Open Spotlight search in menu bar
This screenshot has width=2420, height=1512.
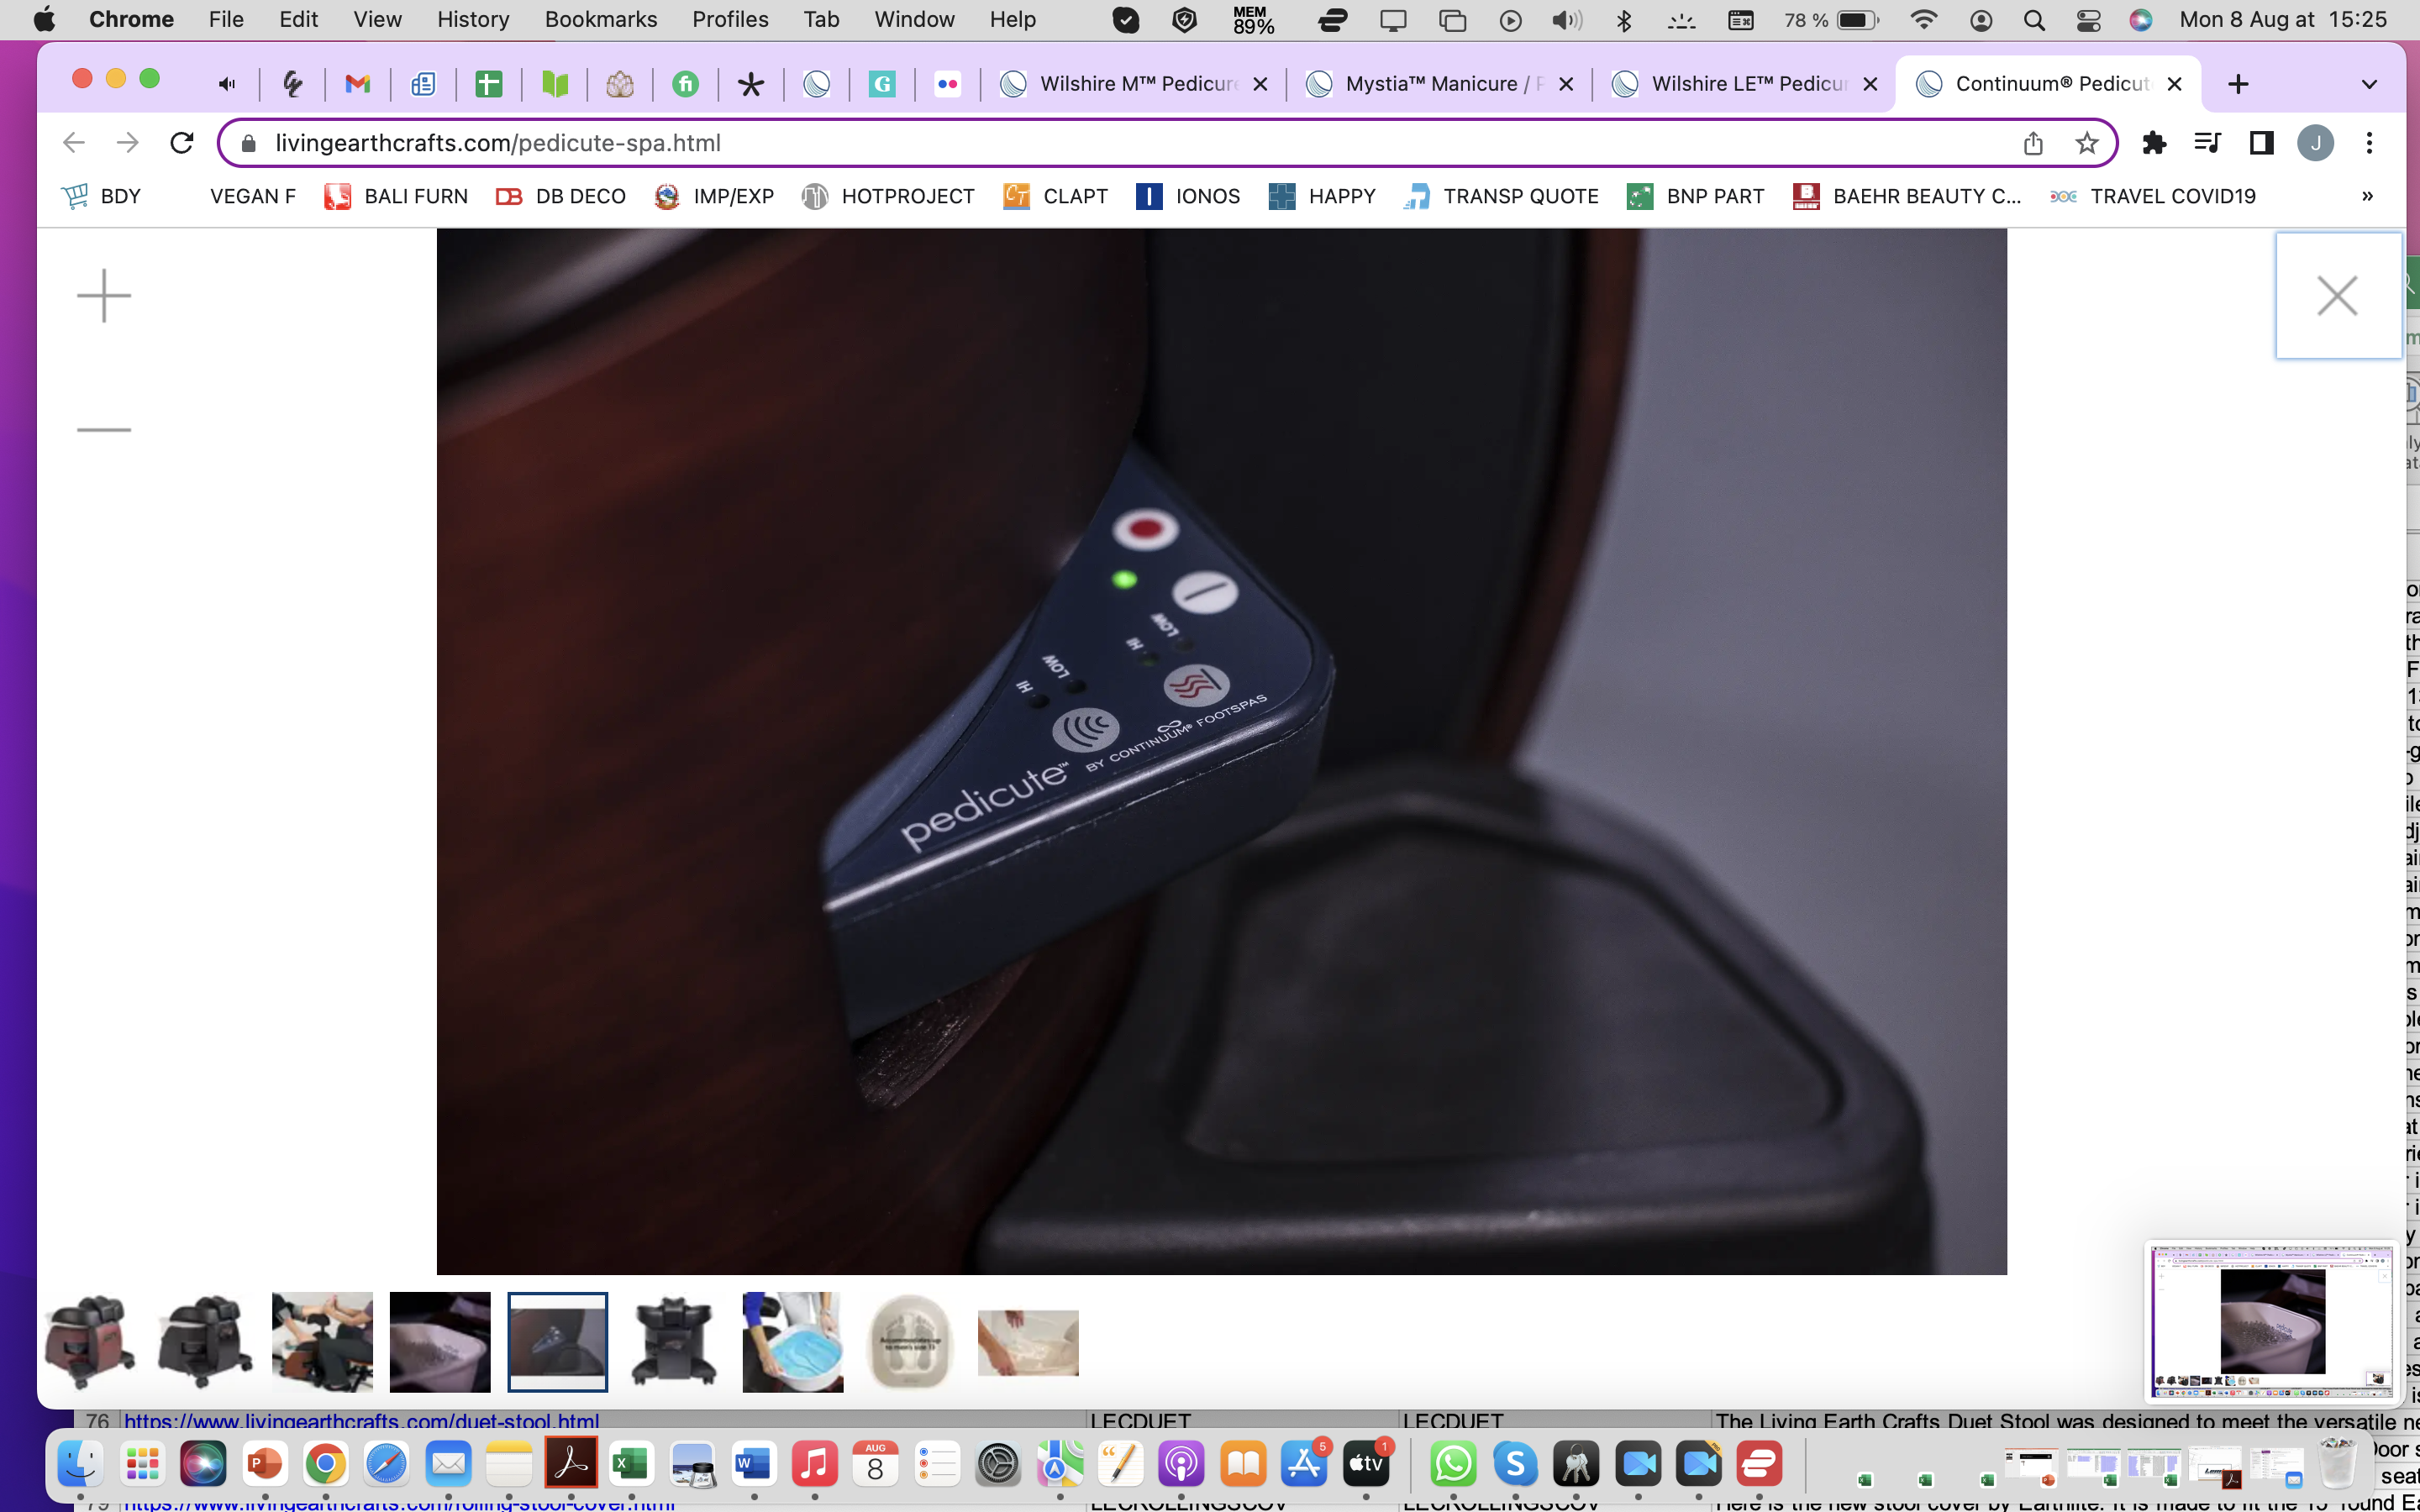click(2034, 20)
